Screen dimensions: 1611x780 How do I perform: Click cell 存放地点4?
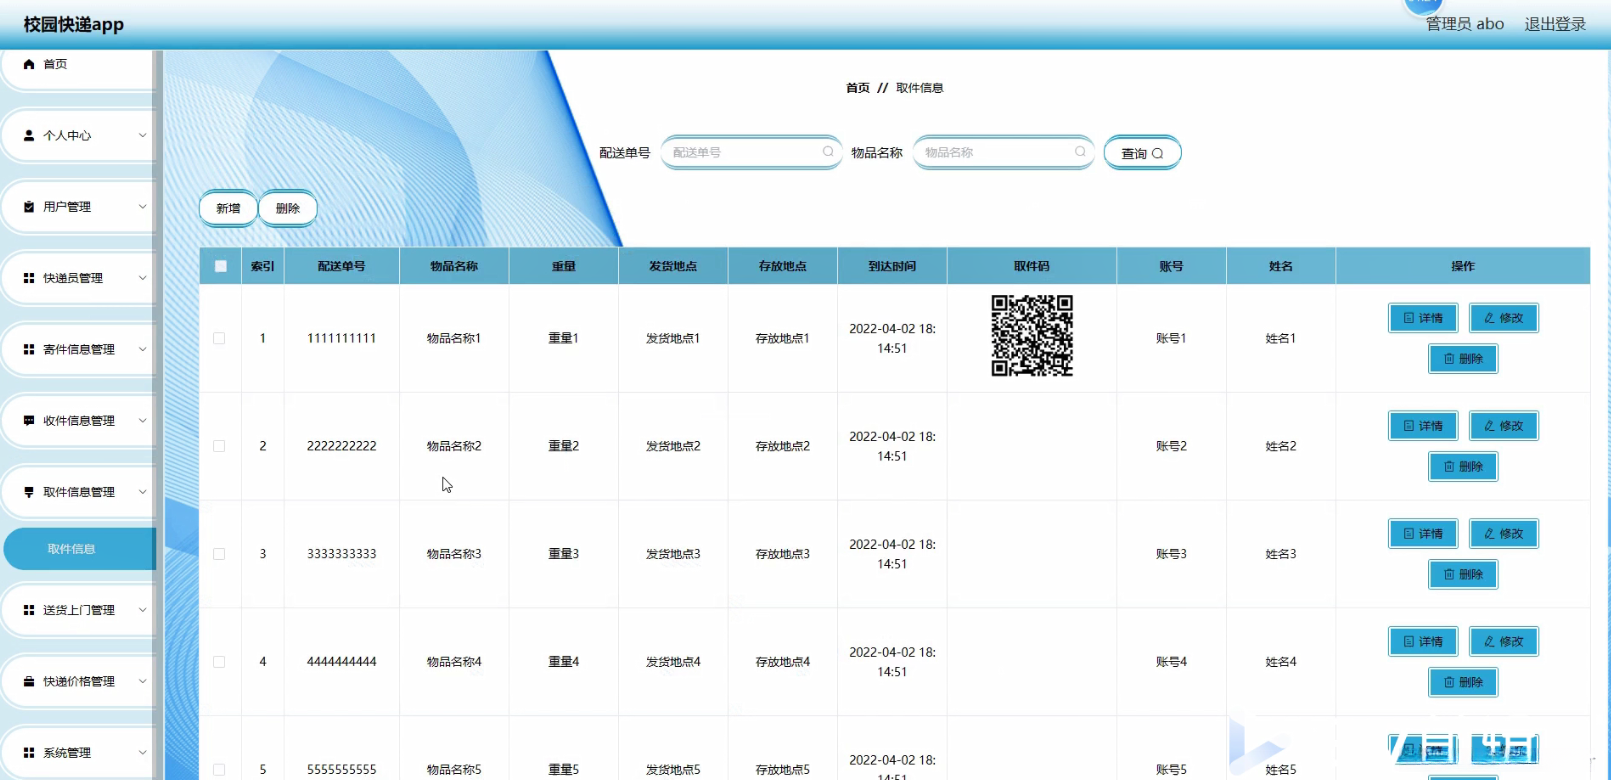pos(783,662)
